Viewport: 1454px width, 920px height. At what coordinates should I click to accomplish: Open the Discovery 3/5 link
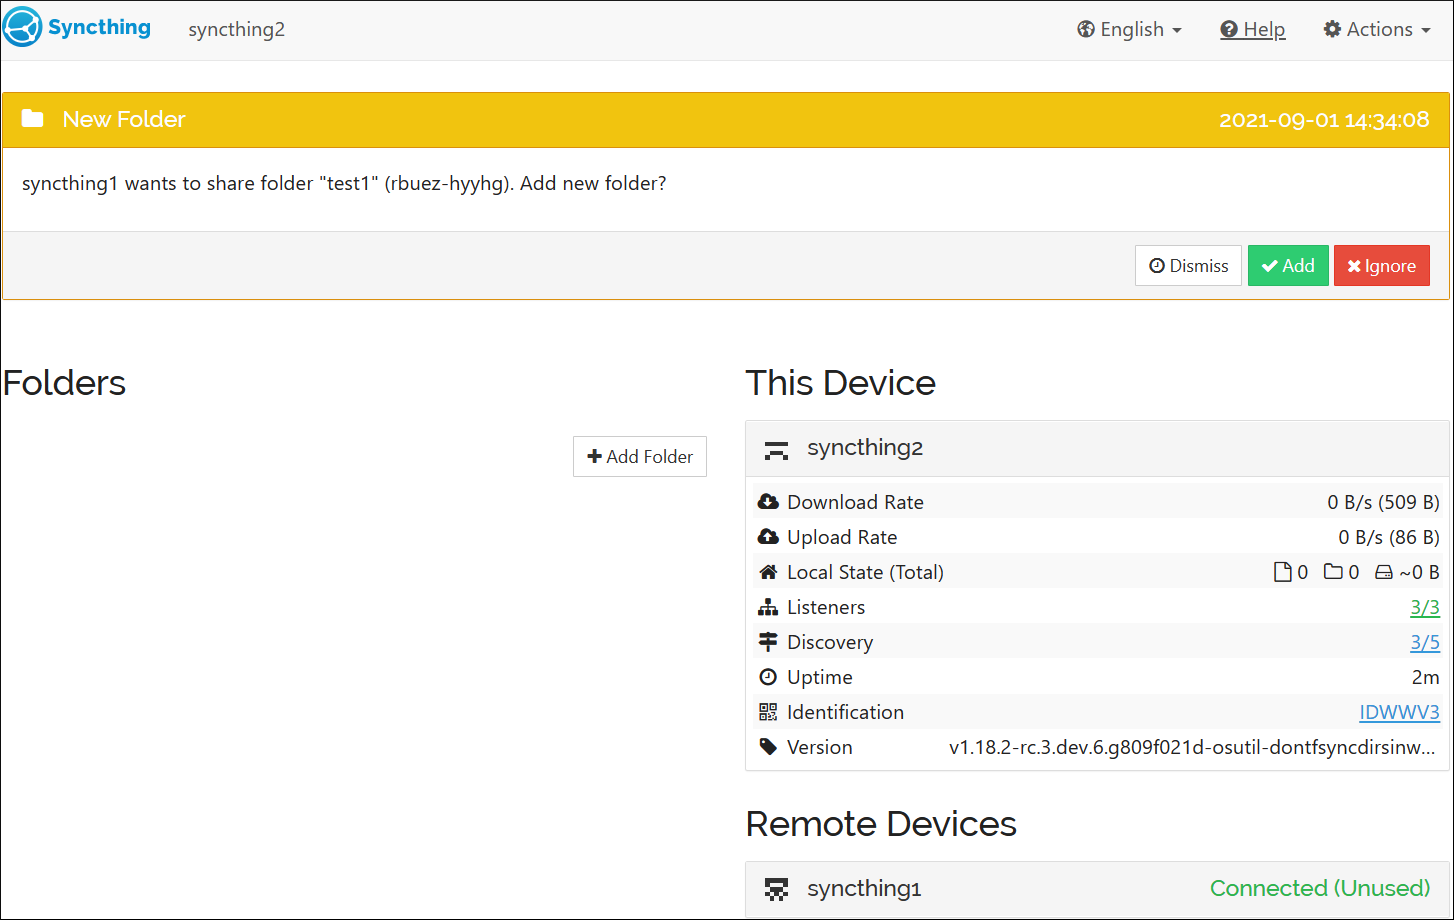click(1425, 642)
